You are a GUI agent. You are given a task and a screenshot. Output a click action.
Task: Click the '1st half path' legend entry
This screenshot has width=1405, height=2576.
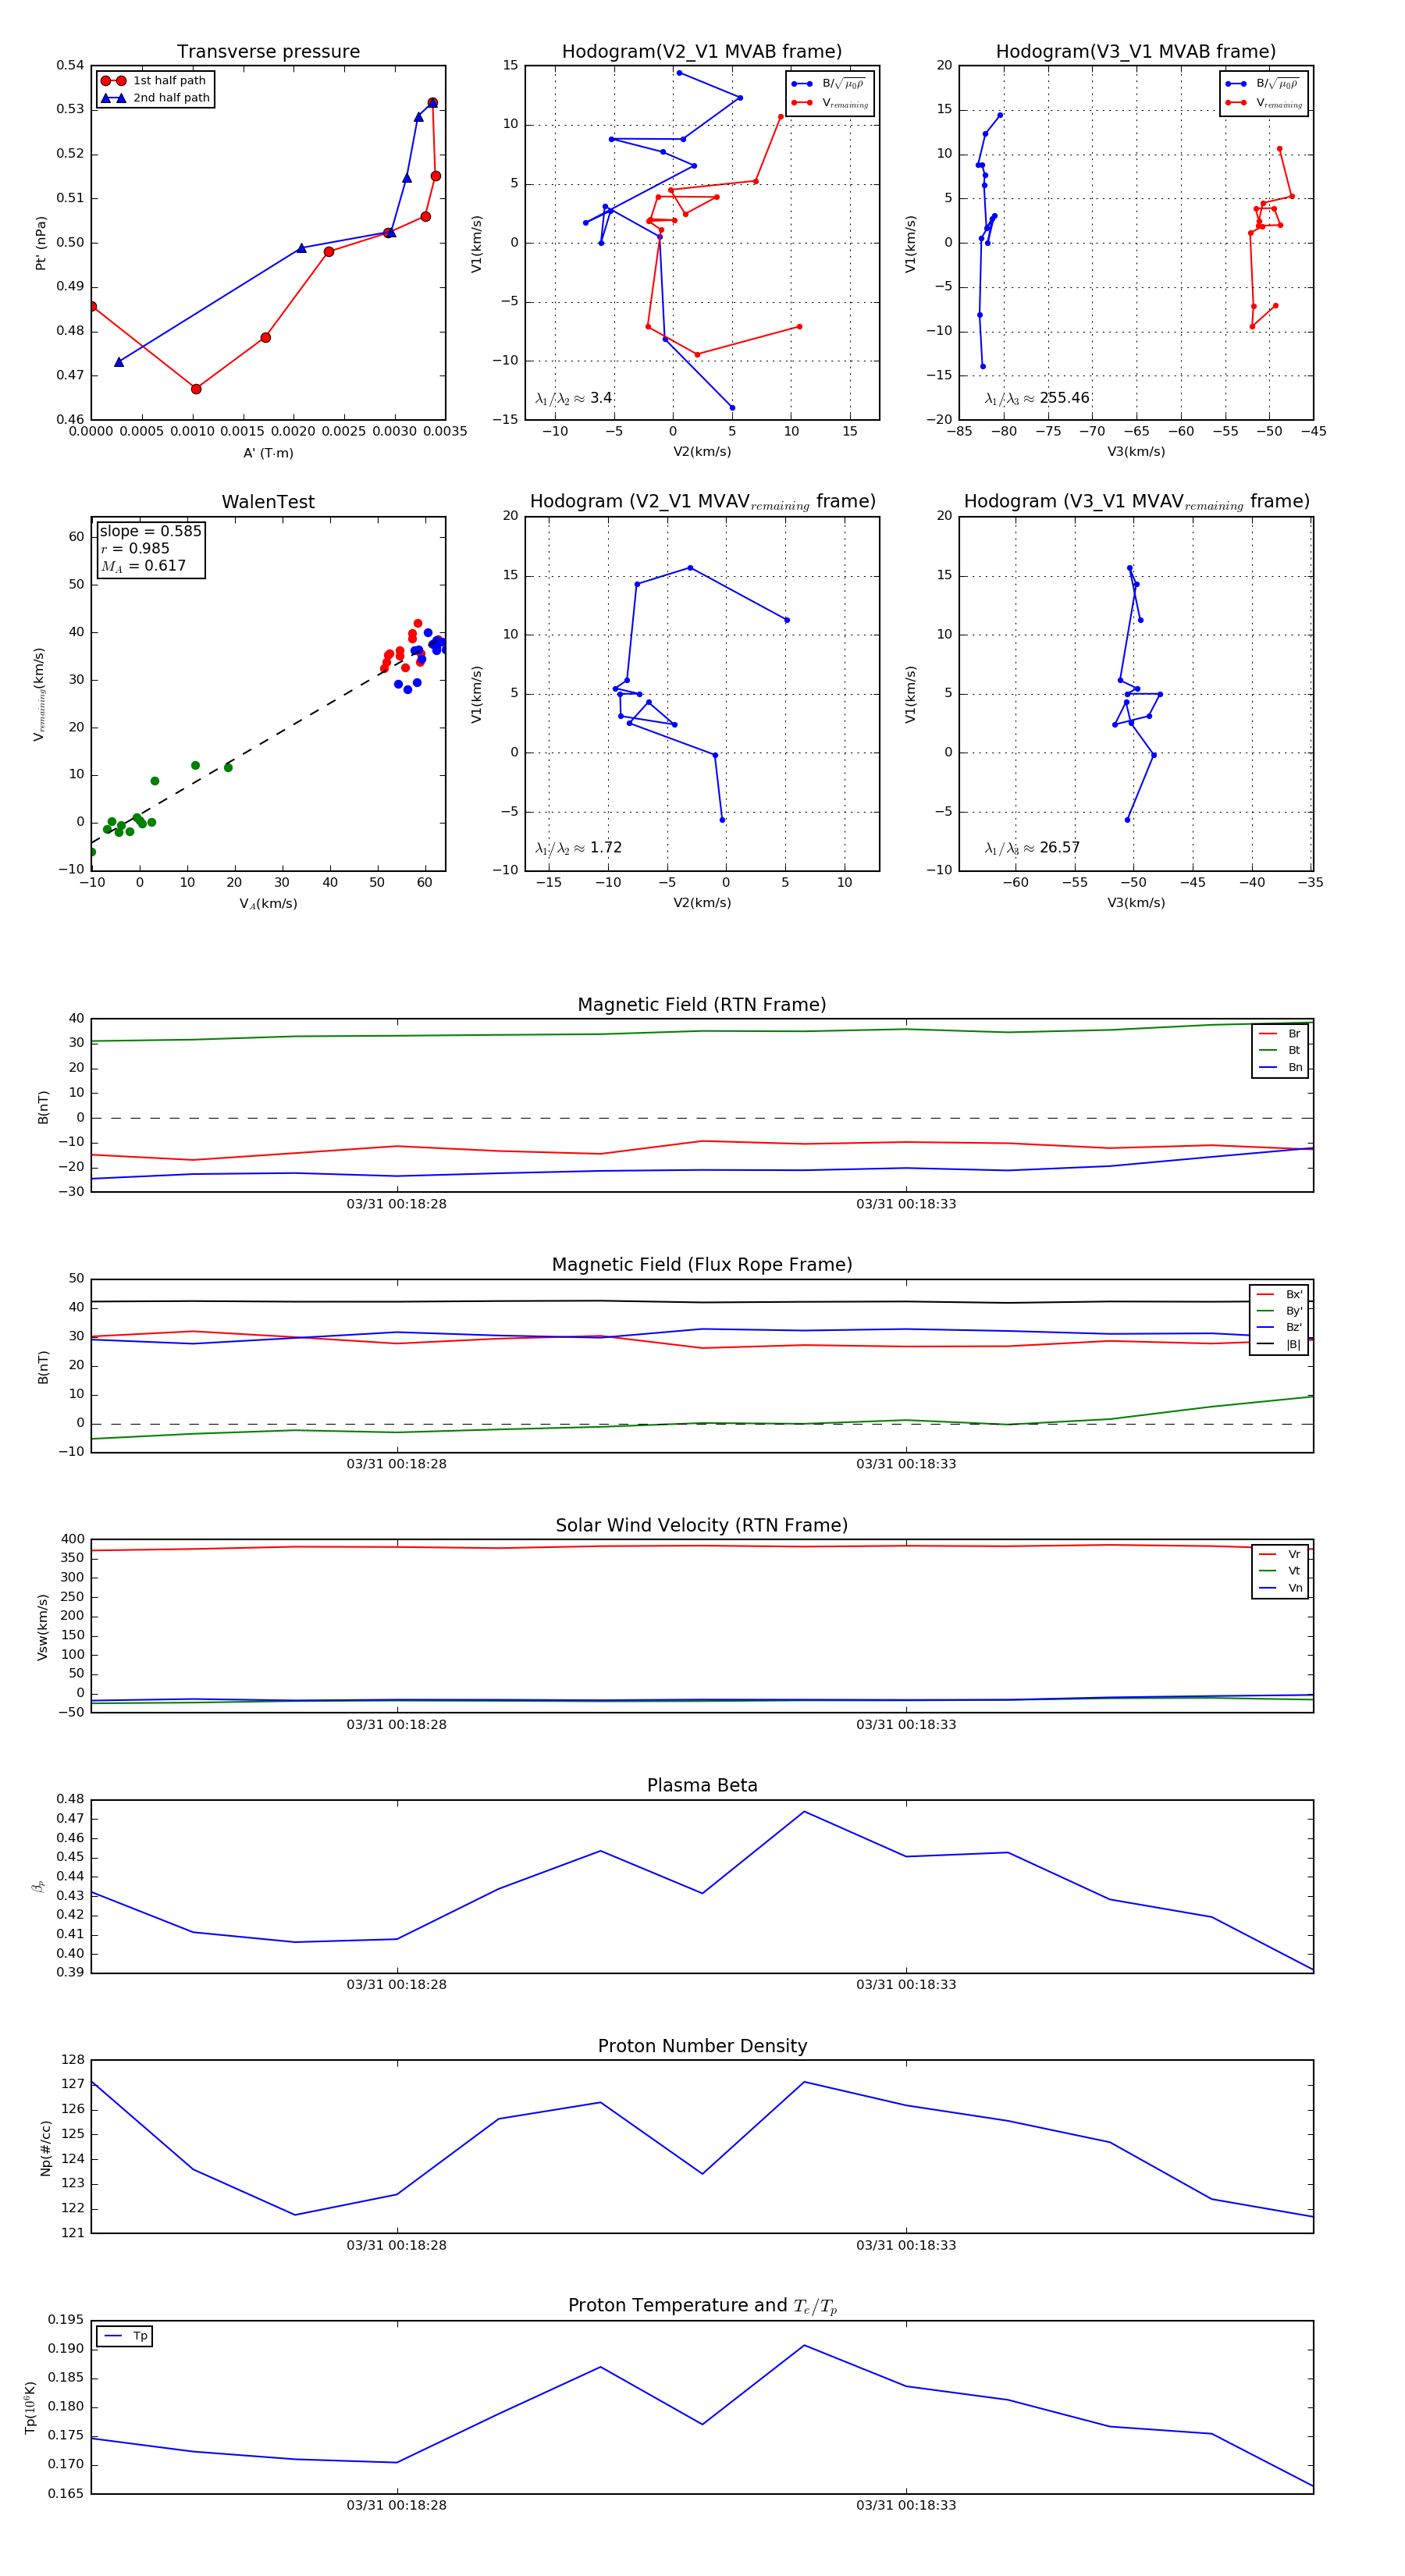[x=155, y=81]
